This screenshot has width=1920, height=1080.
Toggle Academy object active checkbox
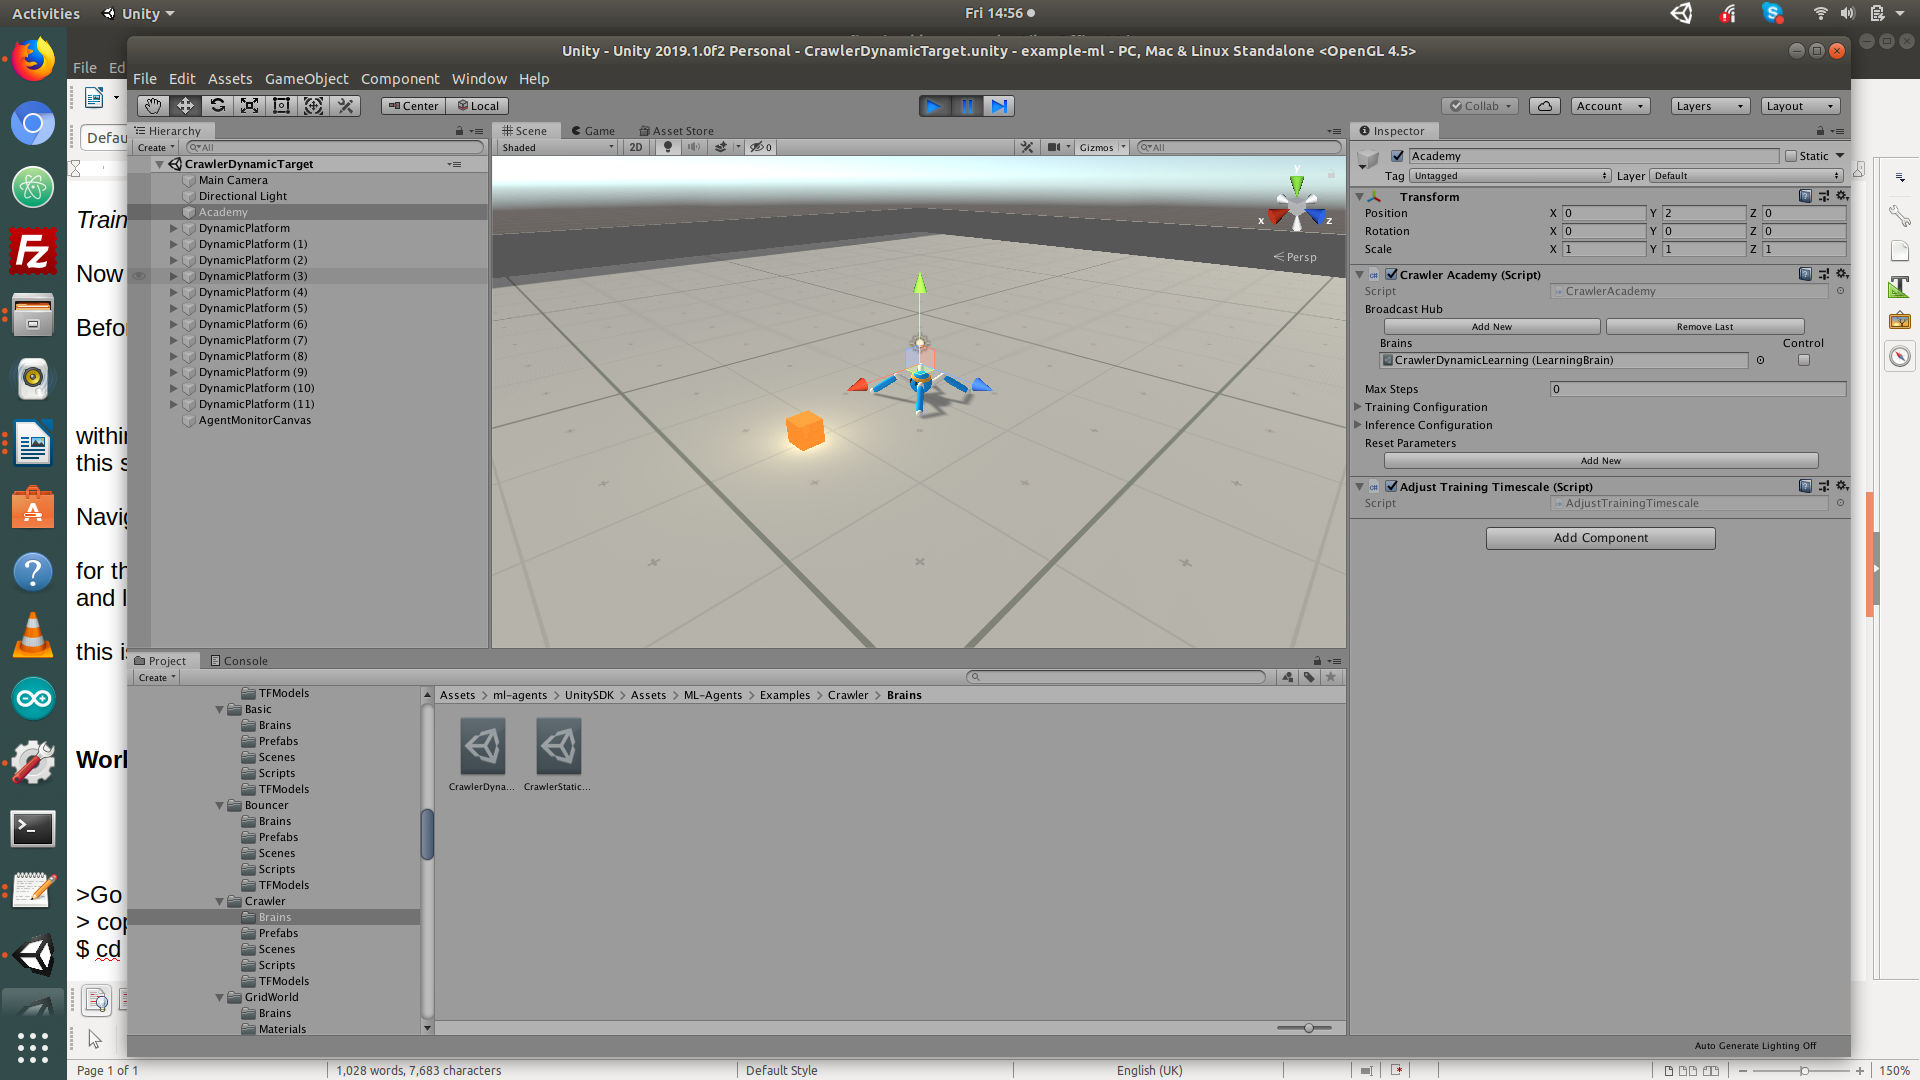(1397, 156)
